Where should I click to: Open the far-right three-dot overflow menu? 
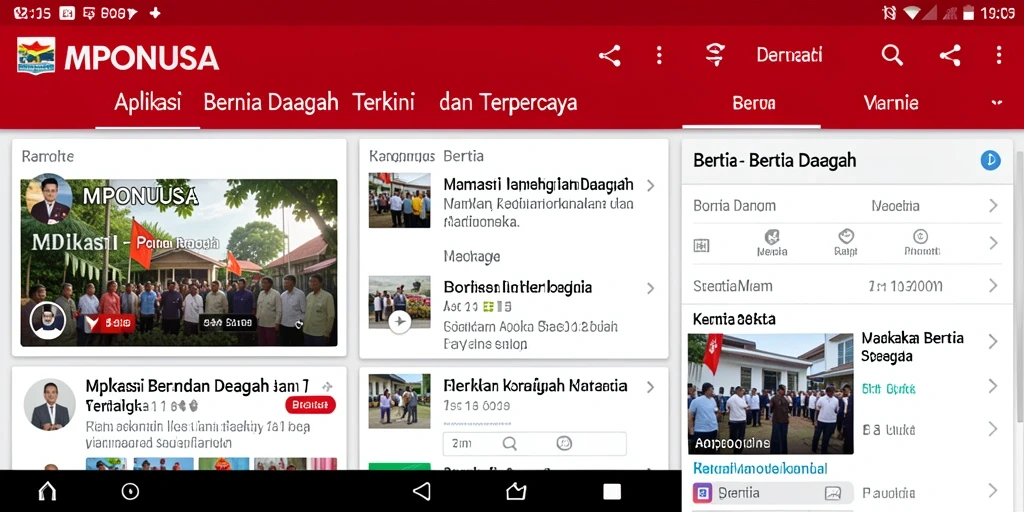(999, 56)
